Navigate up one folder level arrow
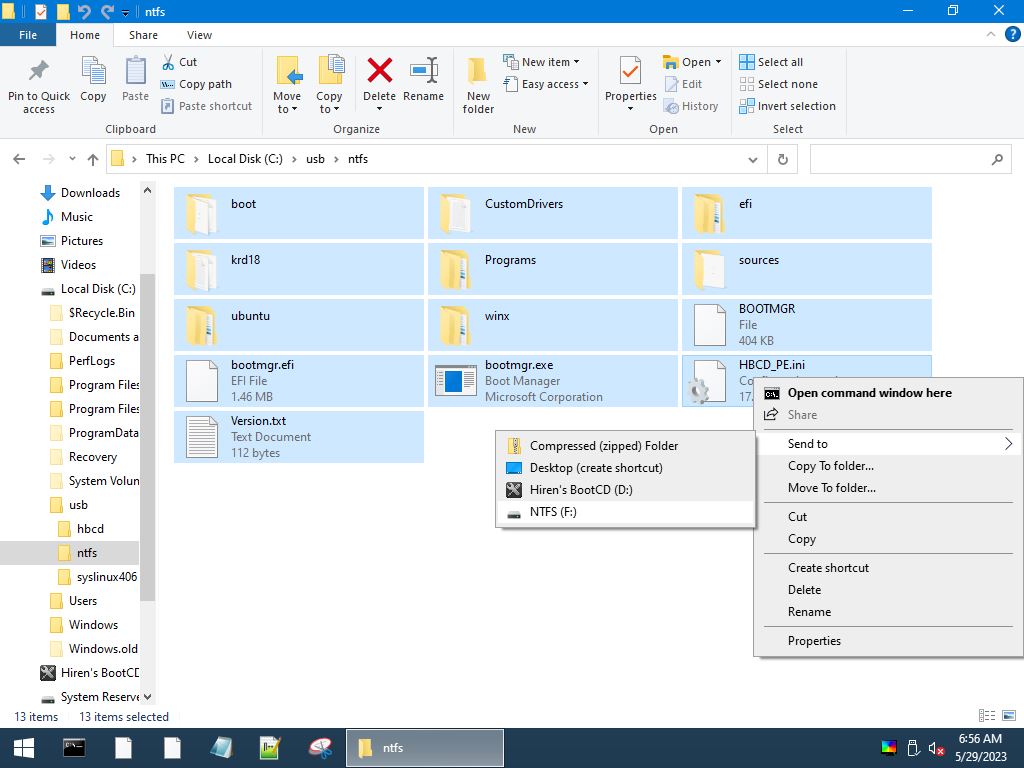This screenshot has height=768, width=1024. 93,159
